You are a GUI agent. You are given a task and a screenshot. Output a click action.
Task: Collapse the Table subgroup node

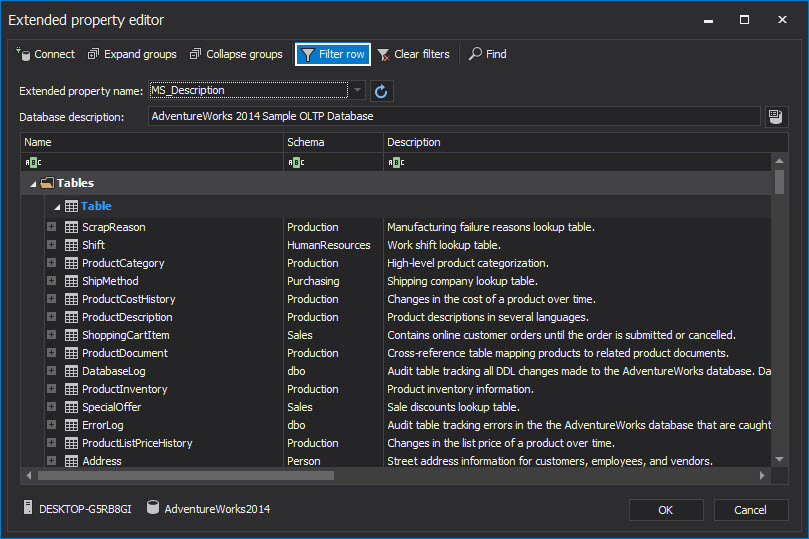[x=58, y=206]
